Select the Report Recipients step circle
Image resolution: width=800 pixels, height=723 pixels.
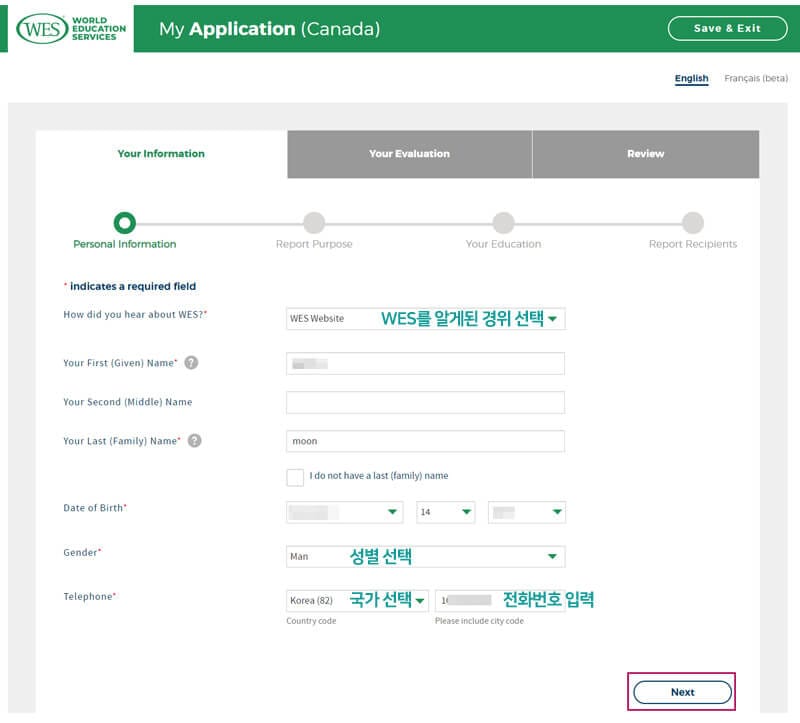[x=692, y=222]
